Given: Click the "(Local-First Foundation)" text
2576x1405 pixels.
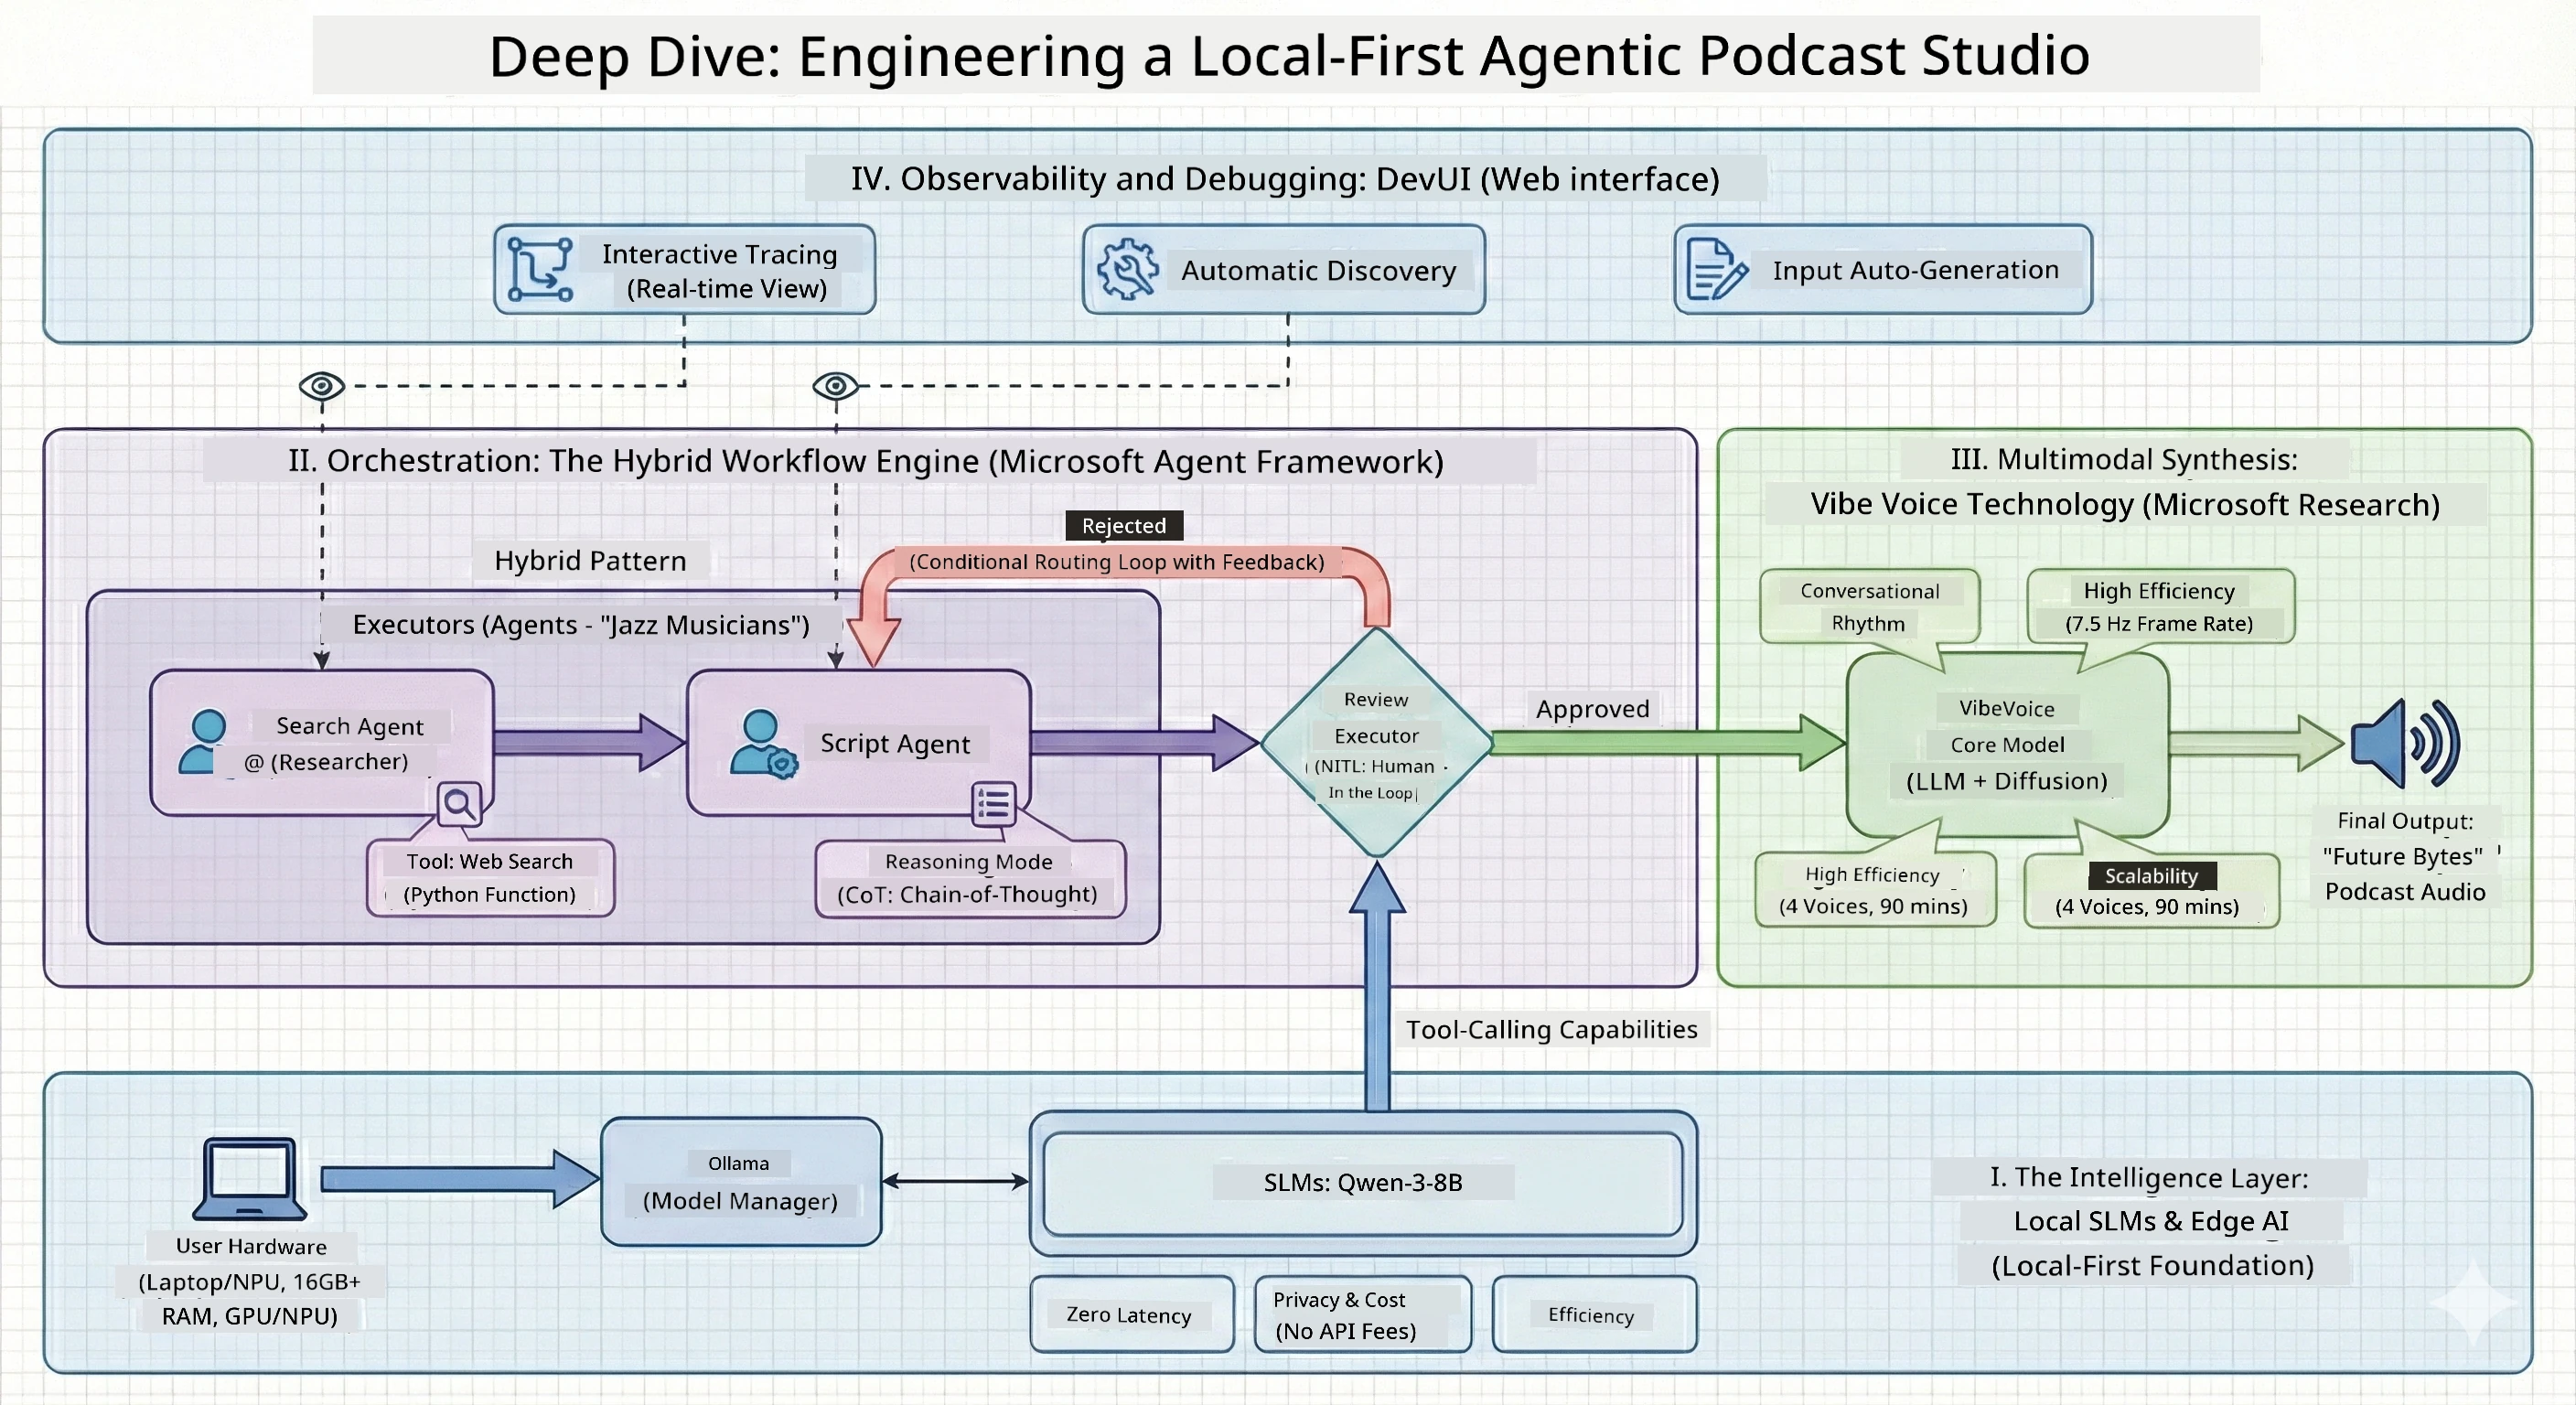Looking at the screenshot, I should click(2153, 1266).
